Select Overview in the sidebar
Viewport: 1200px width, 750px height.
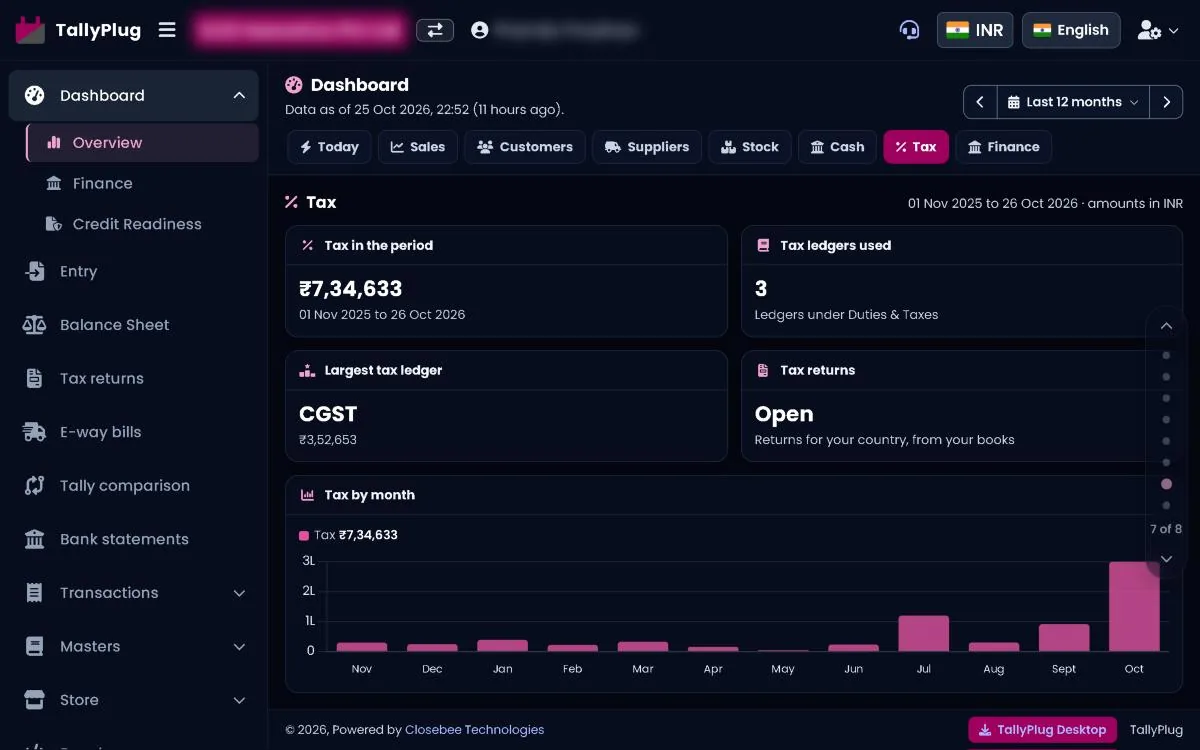[142, 143]
